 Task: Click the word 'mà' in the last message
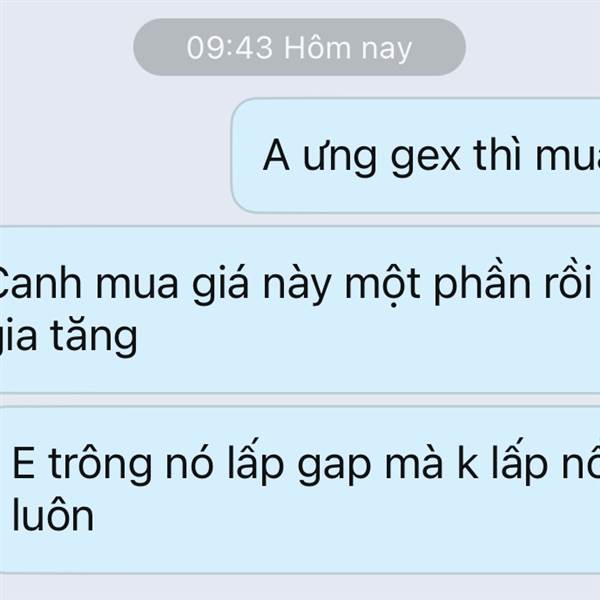click(x=414, y=462)
